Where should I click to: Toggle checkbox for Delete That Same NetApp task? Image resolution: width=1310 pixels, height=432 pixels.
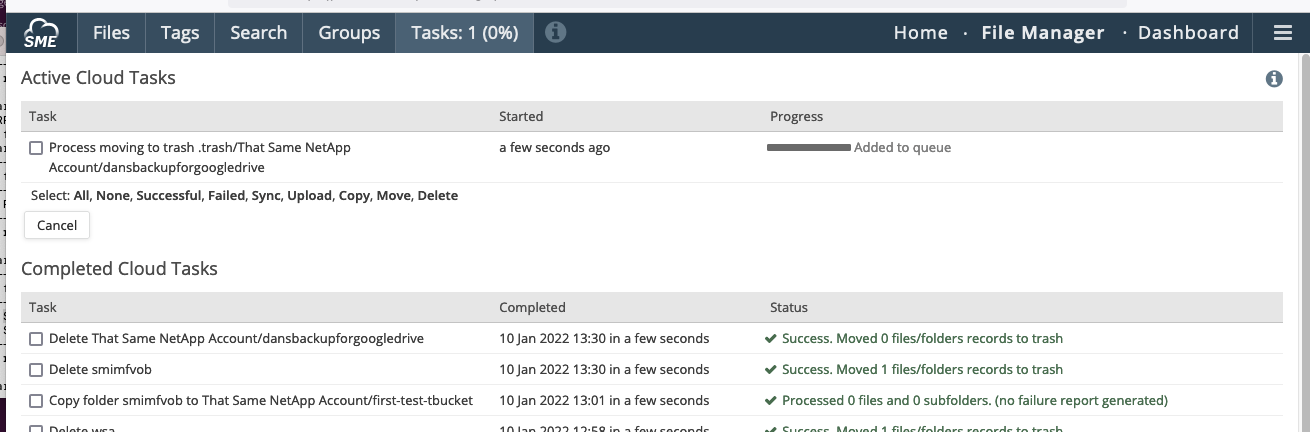[36, 339]
